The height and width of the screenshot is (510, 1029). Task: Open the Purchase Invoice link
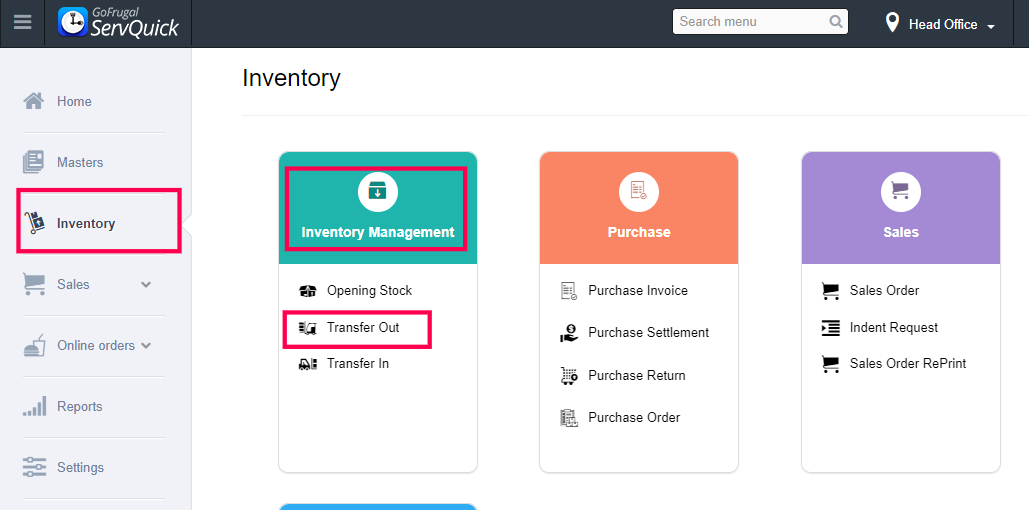pyautogui.click(x=638, y=290)
